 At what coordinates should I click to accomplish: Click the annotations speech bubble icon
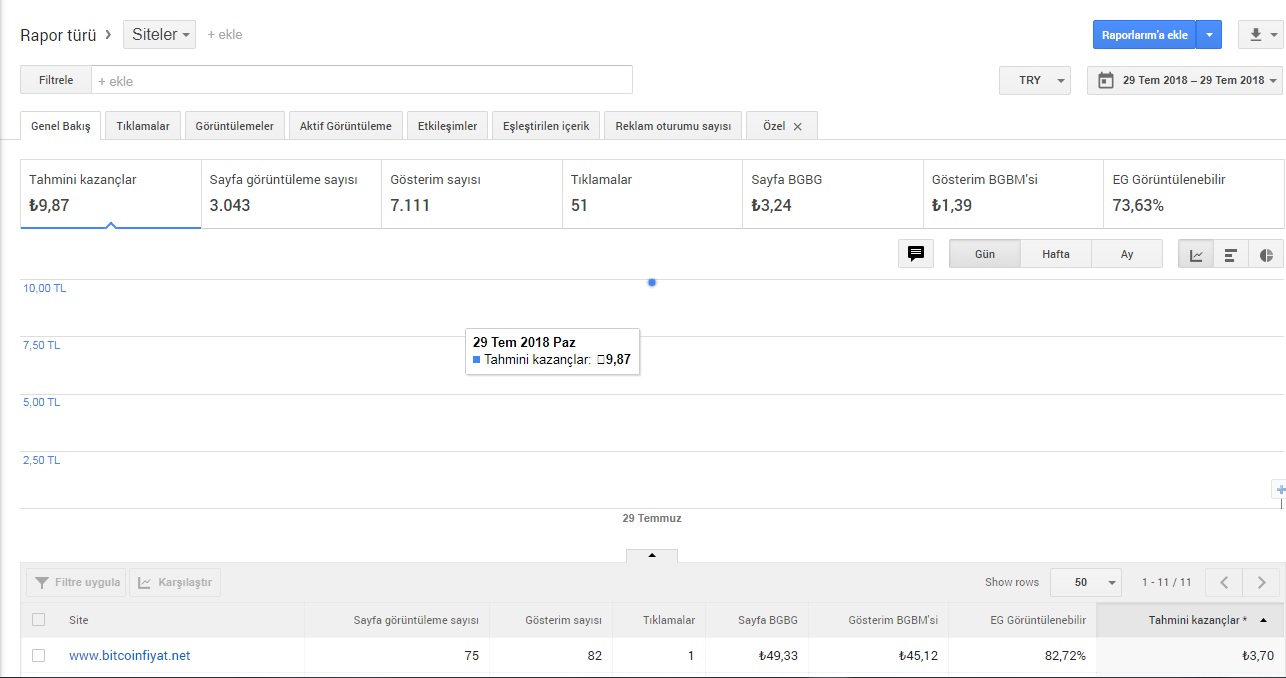(915, 254)
